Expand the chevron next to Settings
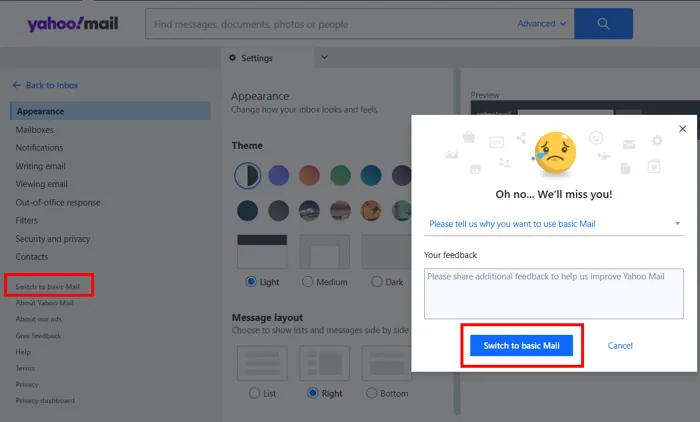This screenshot has height=422, width=700. [325, 57]
